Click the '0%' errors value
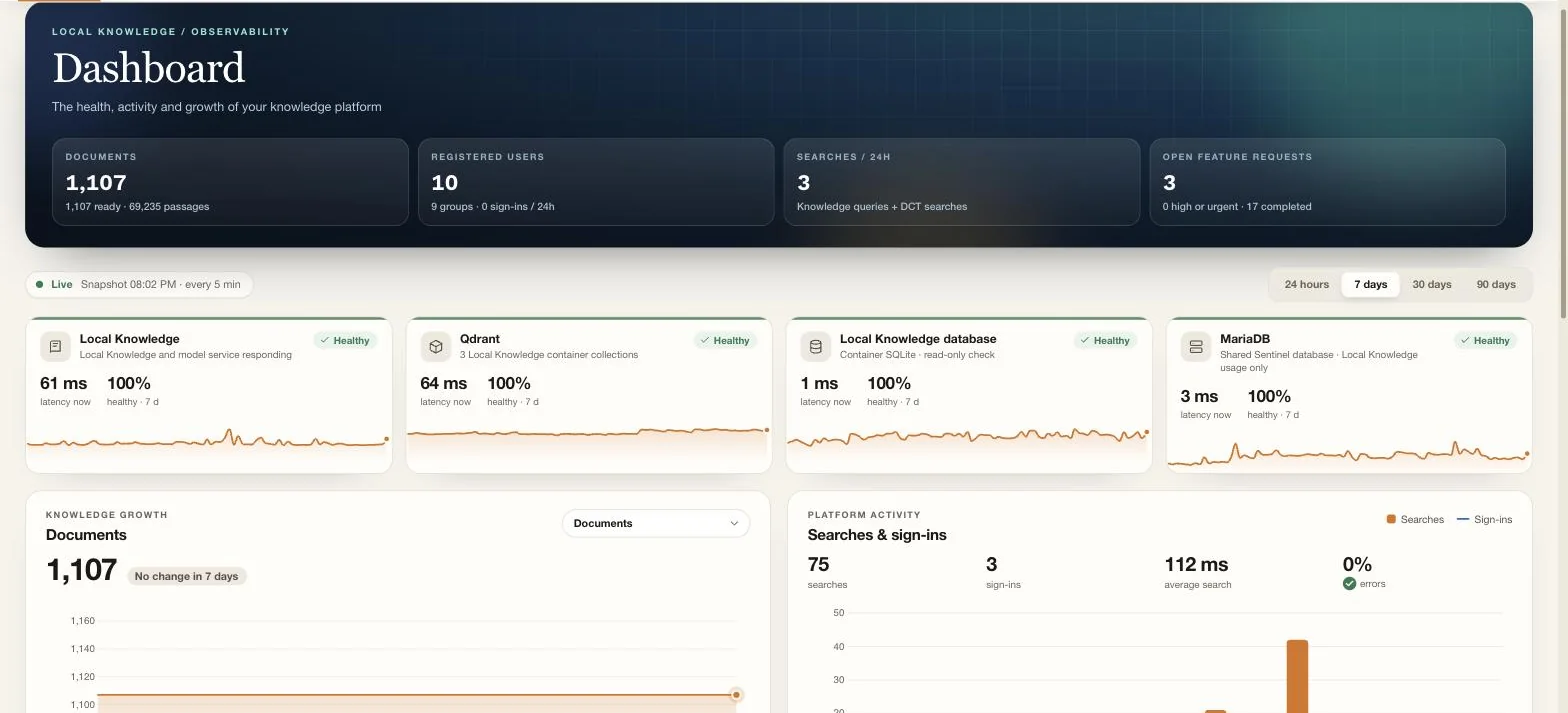The image size is (1568, 713). pyautogui.click(x=1357, y=564)
